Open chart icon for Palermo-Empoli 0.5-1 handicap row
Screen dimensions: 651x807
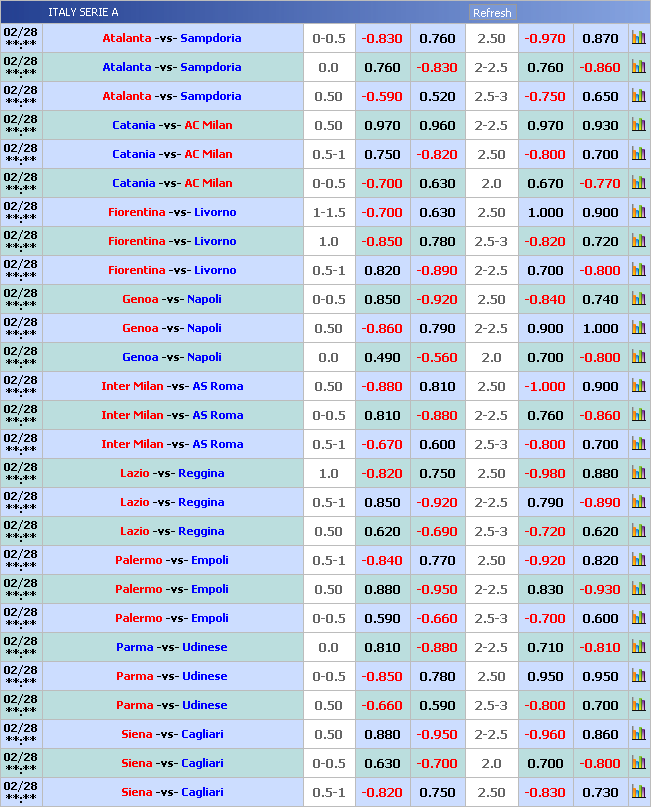point(639,559)
